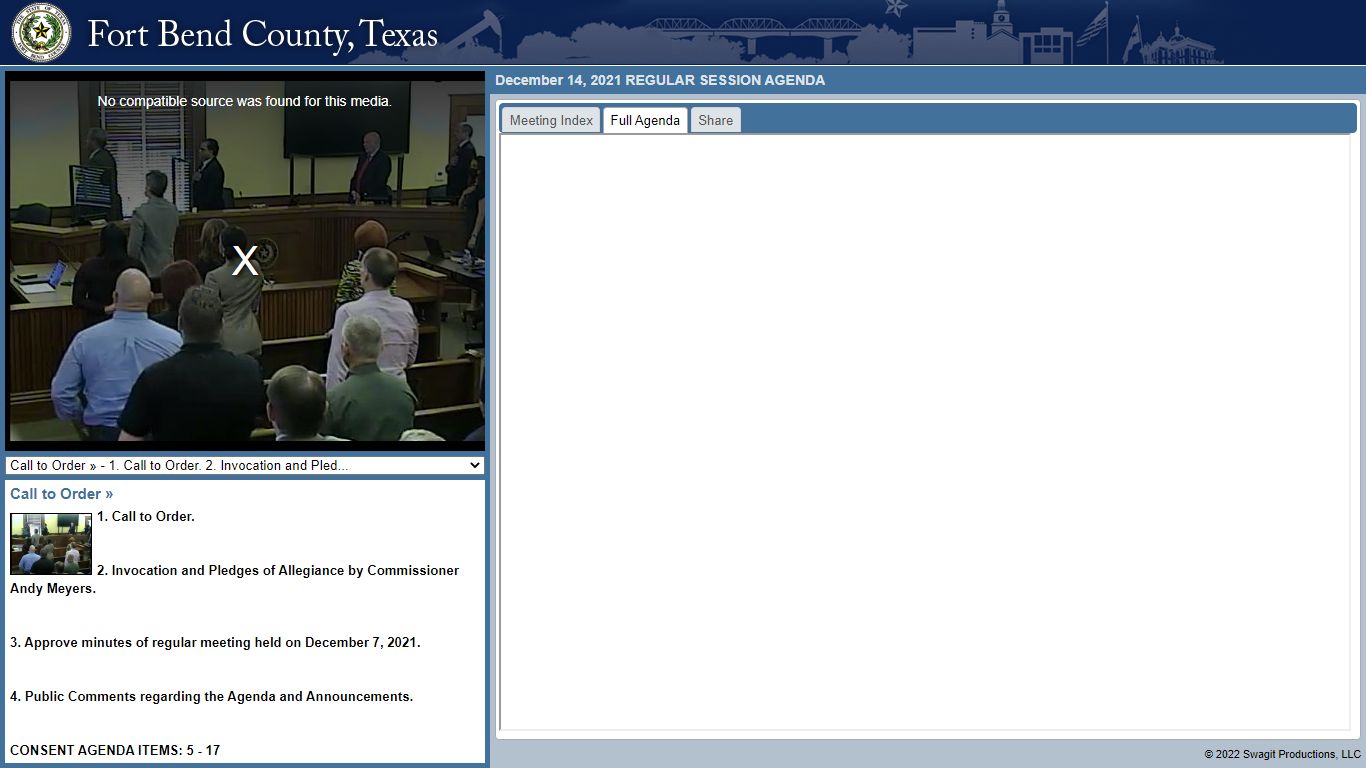Screen dimensions: 1366x768
Task: Click the Swagit Productions, LLC copyright text
Action: [1282, 754]
